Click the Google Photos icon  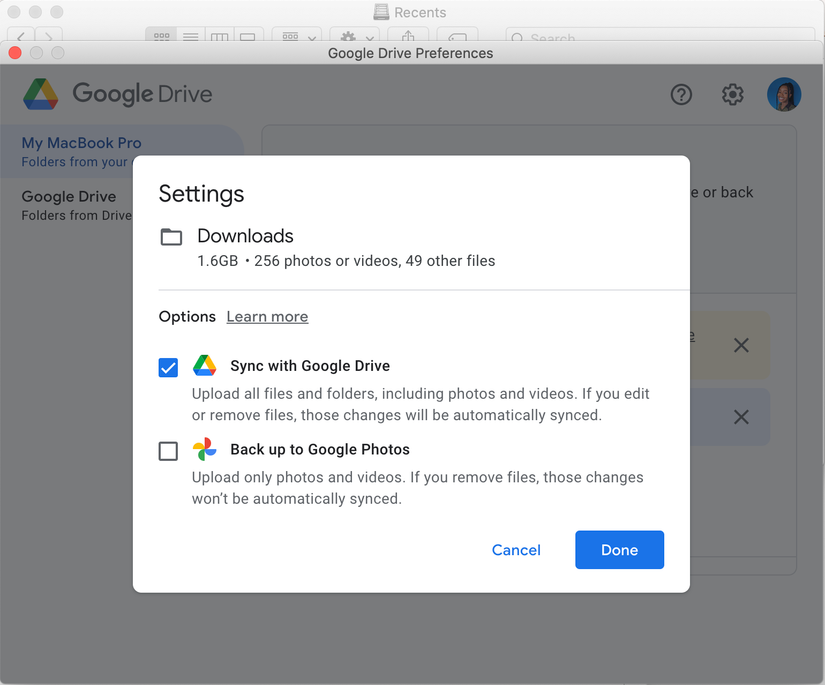(x=204, y=449)
